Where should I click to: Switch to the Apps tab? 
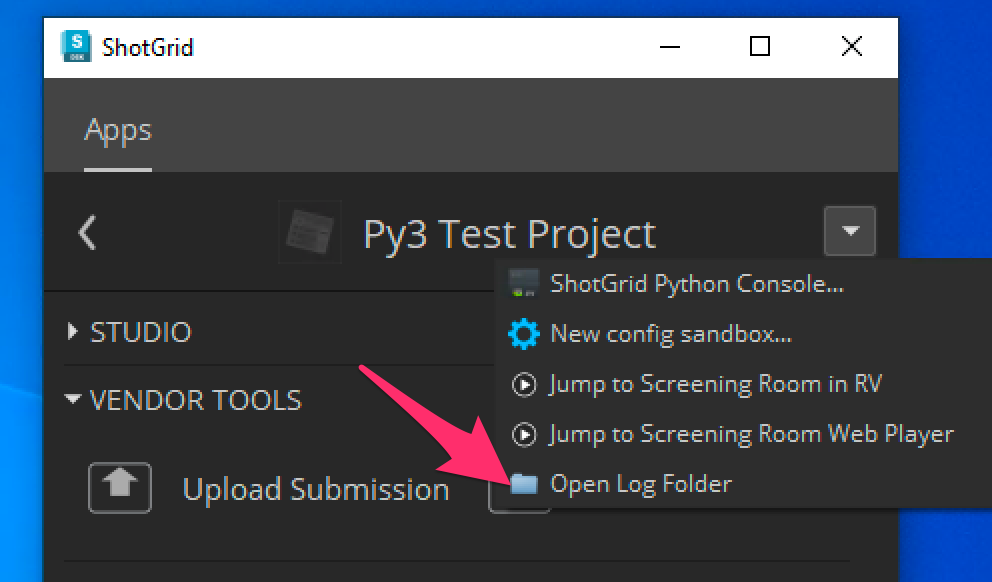click(x=118, y=131)
